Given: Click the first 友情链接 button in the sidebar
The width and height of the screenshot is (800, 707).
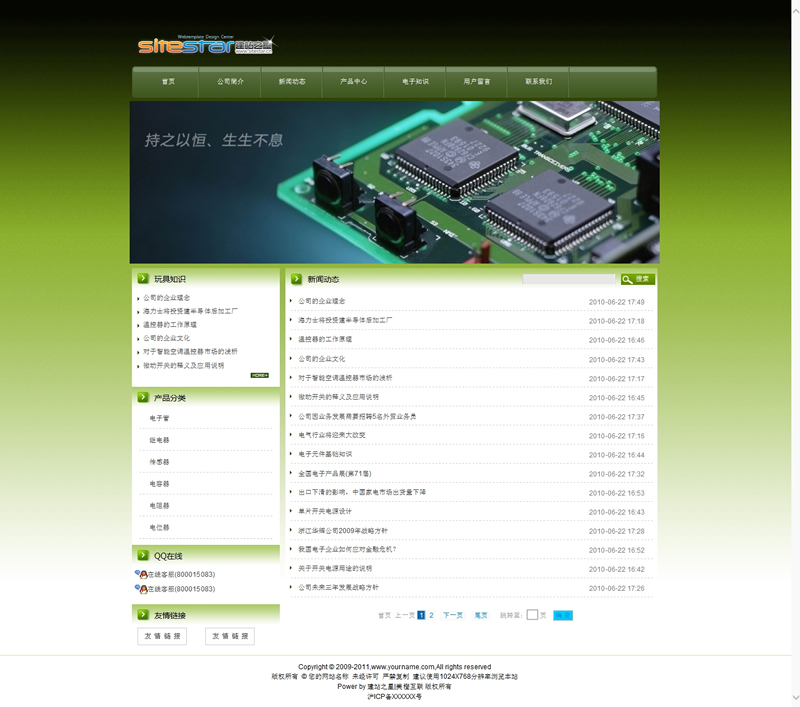Looking at the screenshot, I should (162, 636).
